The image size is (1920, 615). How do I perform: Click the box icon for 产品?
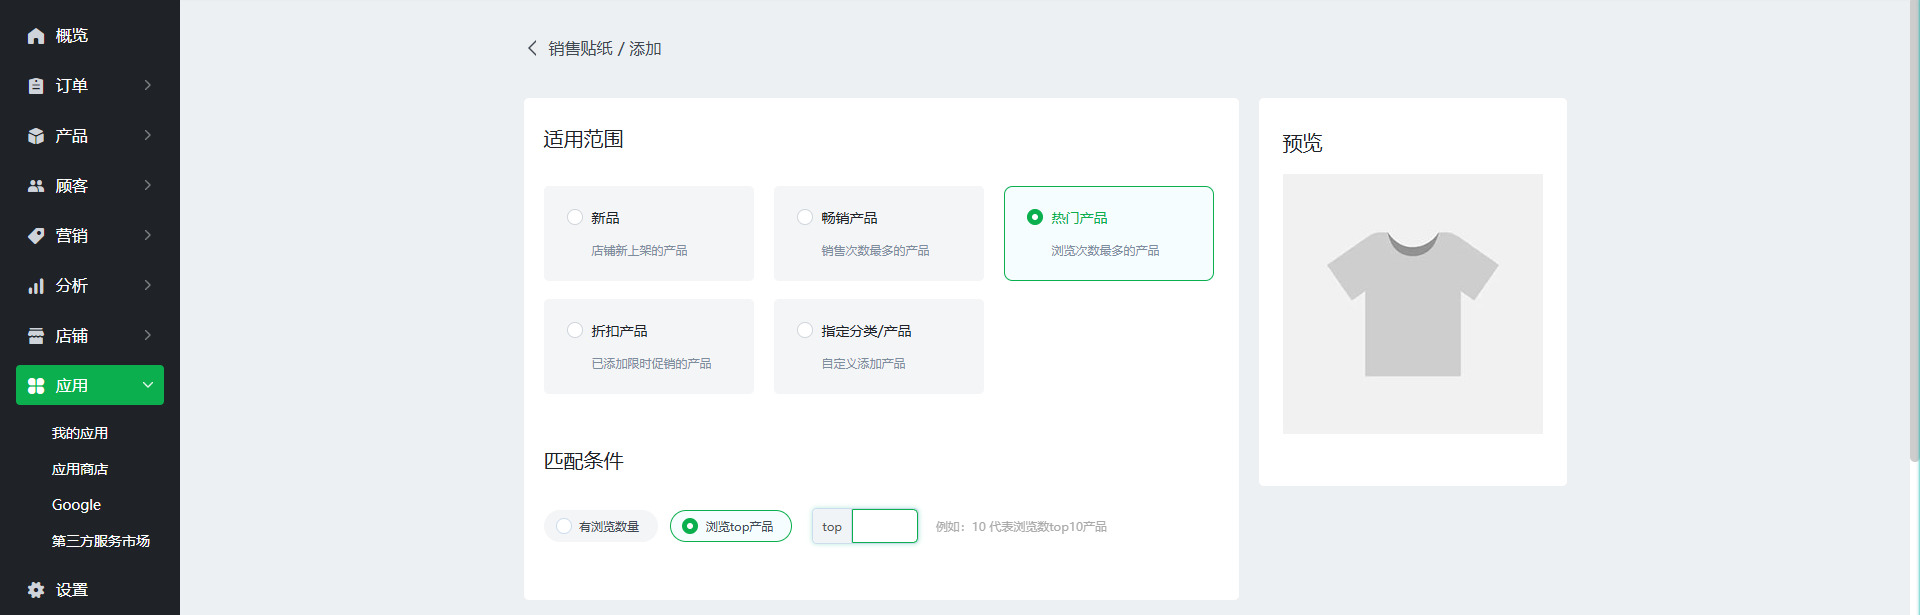coord(36,136)
